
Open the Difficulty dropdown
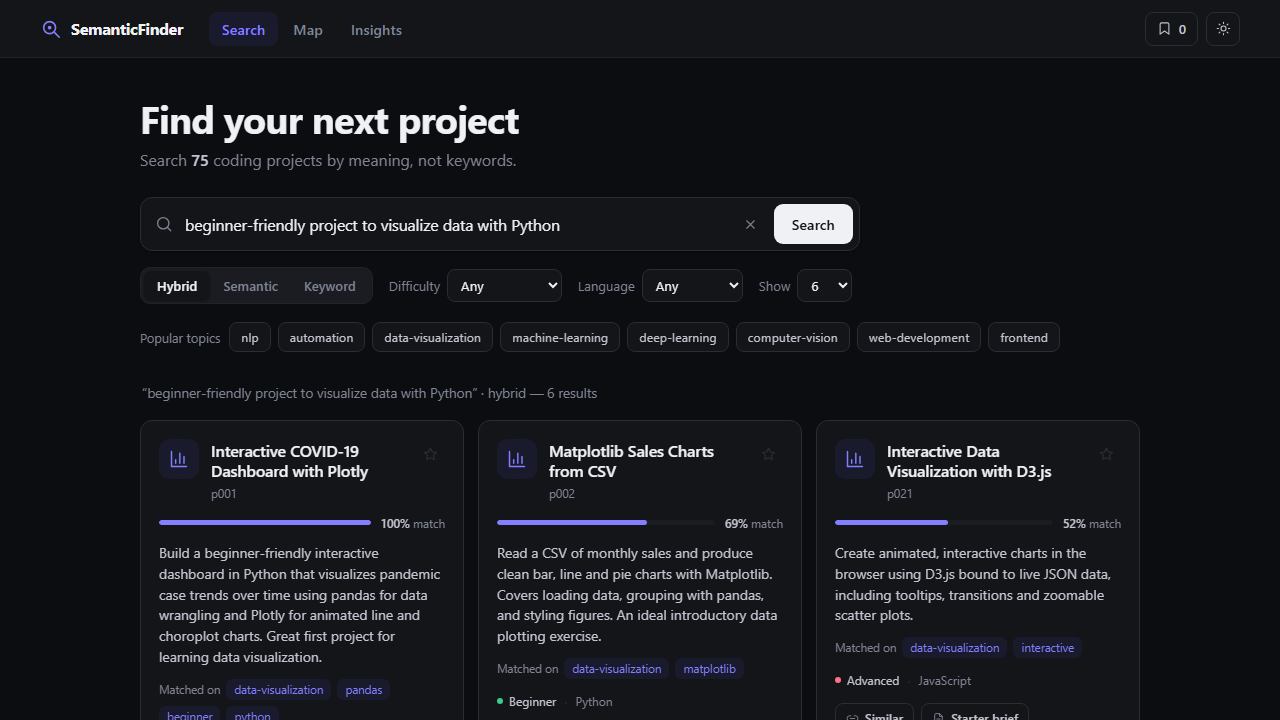505,286
